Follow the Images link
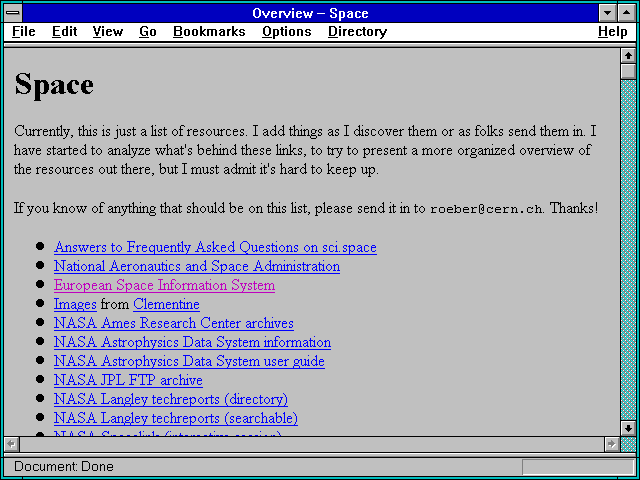The height and width of the screenshot is (480, 640). point(75,304)
